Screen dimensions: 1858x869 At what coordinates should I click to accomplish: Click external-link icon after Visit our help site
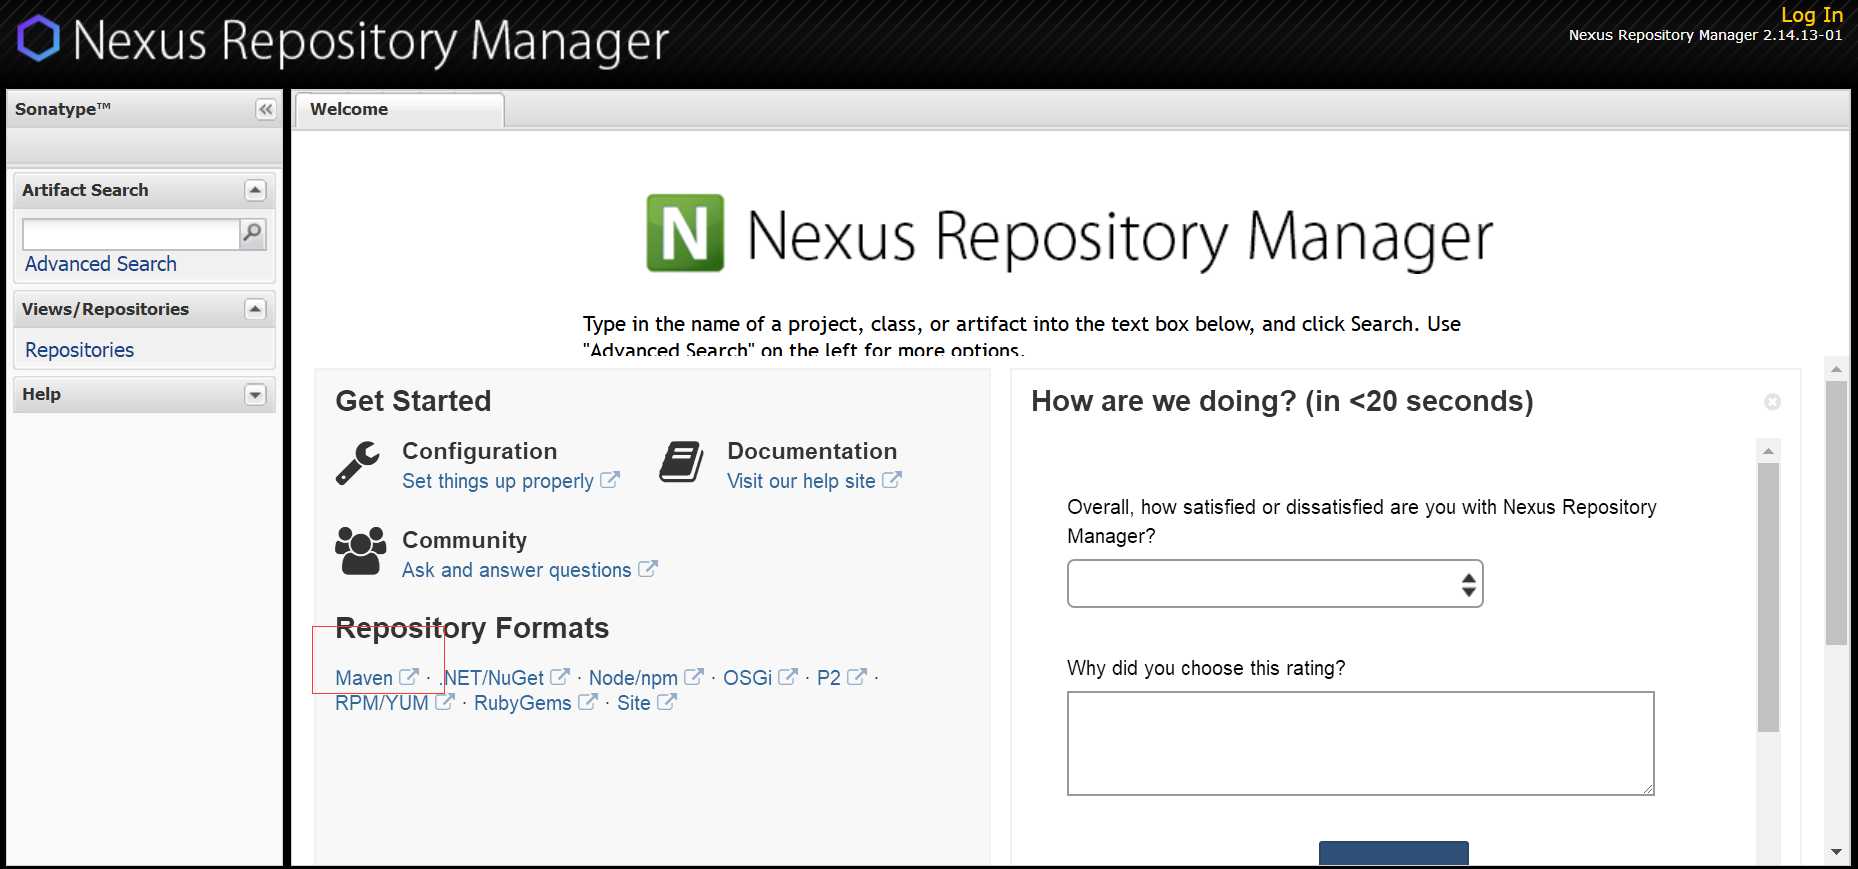coord(892,480)
